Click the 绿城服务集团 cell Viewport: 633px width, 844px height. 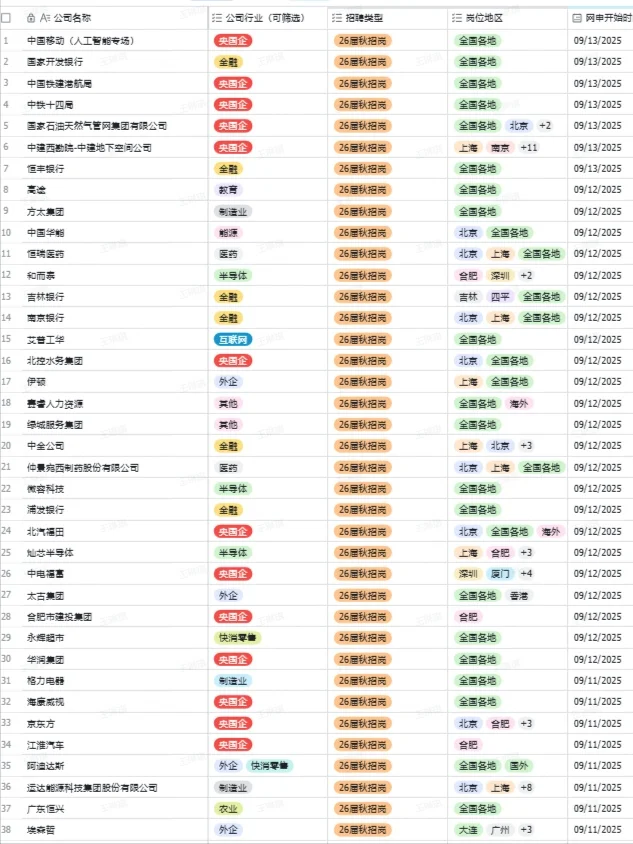(117, 425)
